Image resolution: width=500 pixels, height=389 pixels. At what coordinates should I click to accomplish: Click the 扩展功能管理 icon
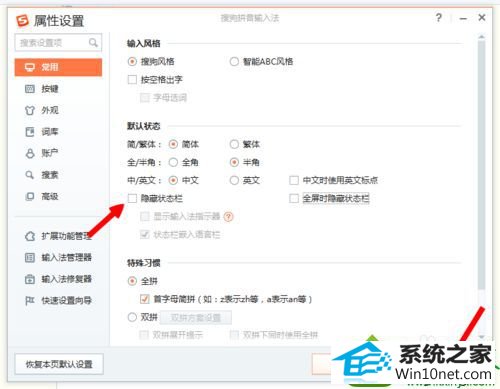pos(30,236)
